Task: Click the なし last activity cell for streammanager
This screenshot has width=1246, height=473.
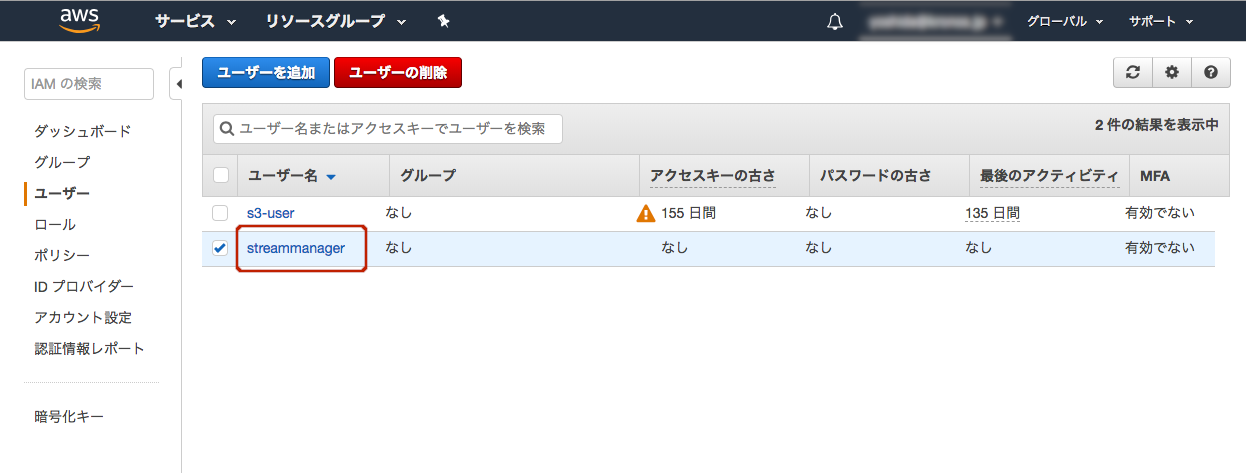Action: point(979,248)
